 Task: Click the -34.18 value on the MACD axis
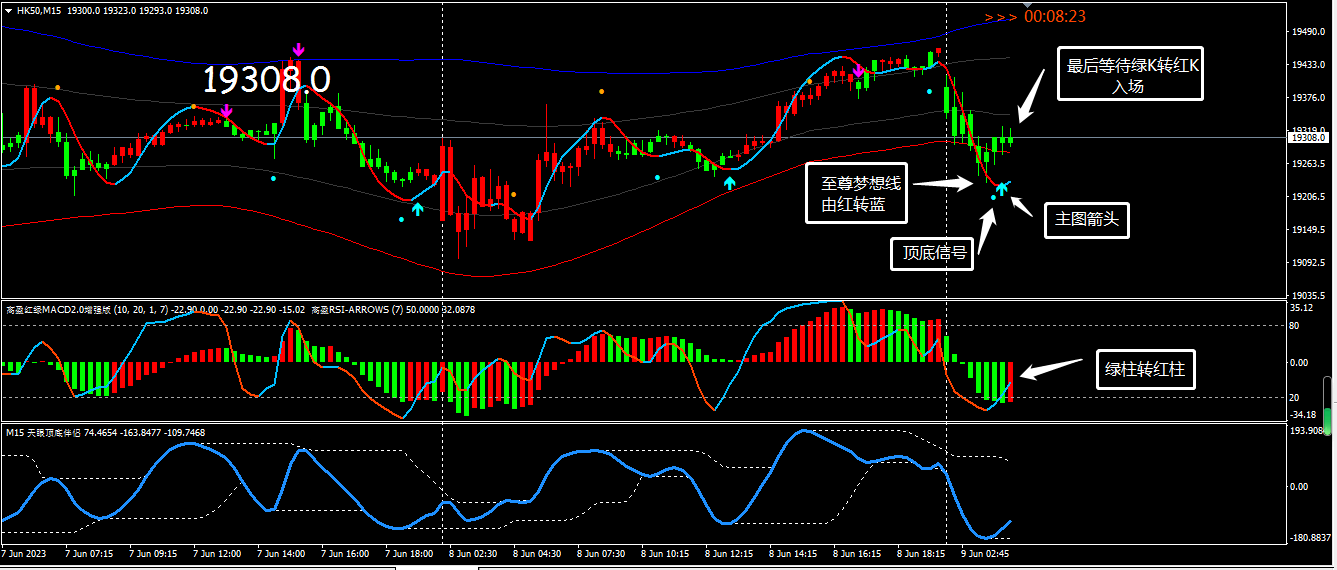[x=1303, y=414]
